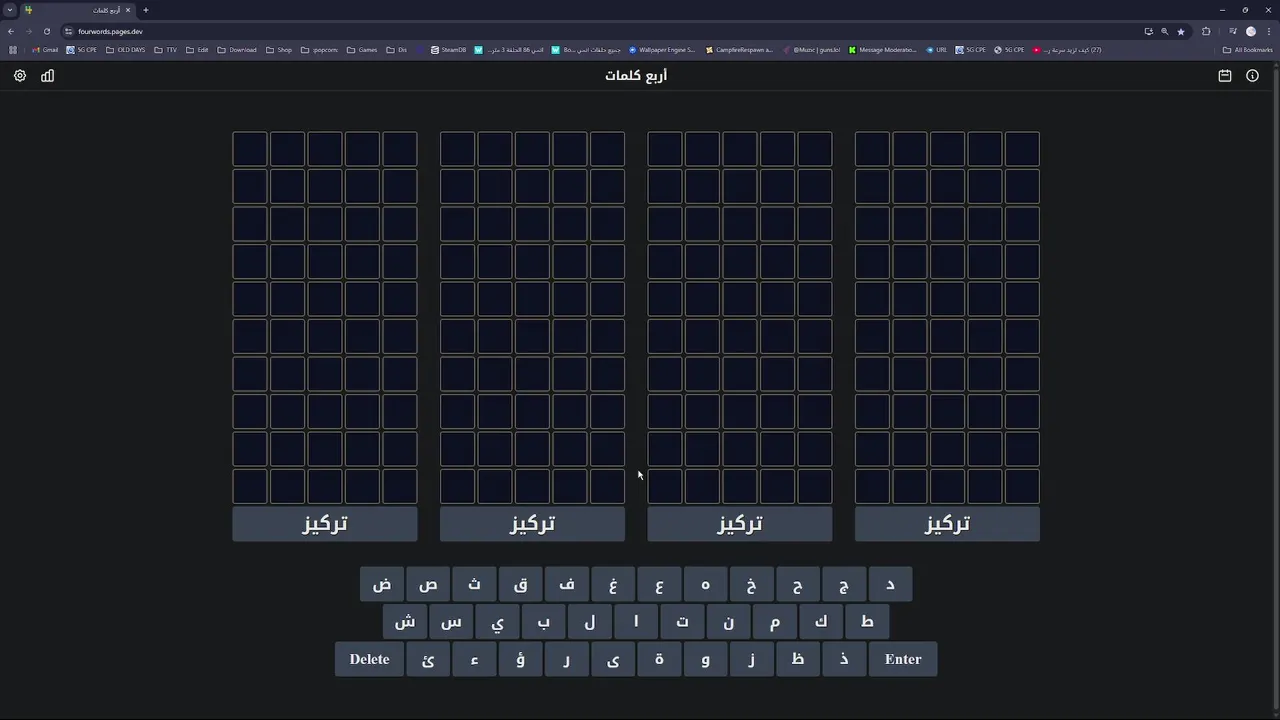
Task: Click تركيز button under the rightmost grid
Action: [947, 524]
